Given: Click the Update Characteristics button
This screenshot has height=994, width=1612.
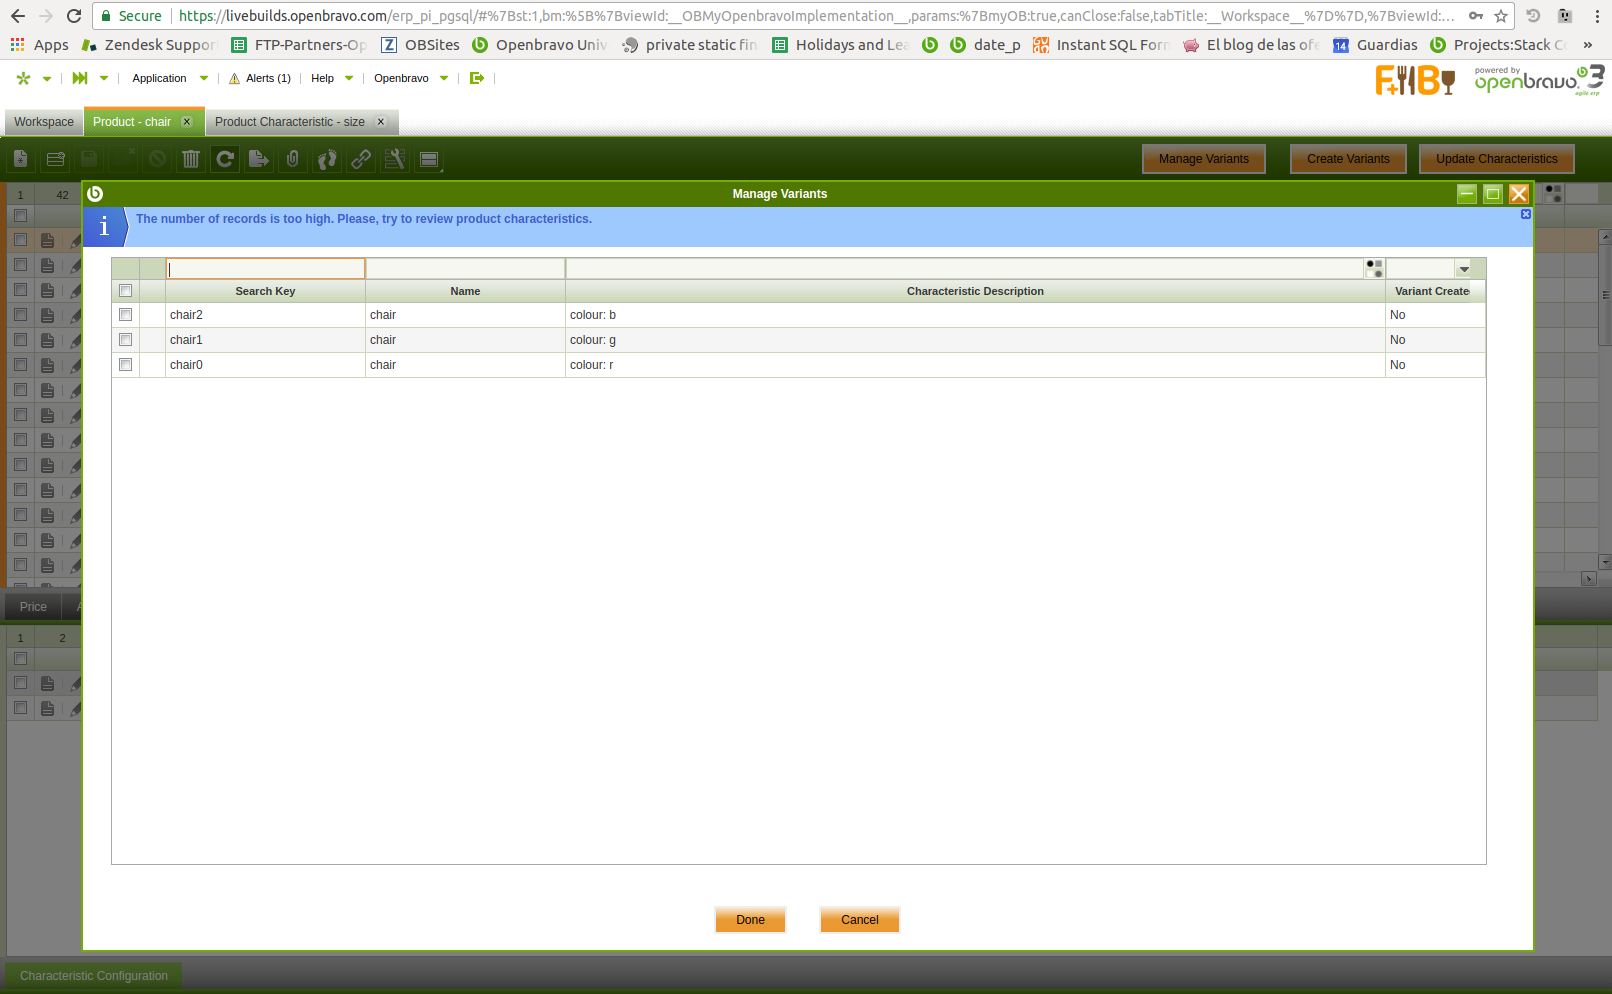Looking at the screenshot, I should click(x=1497, y=159).
